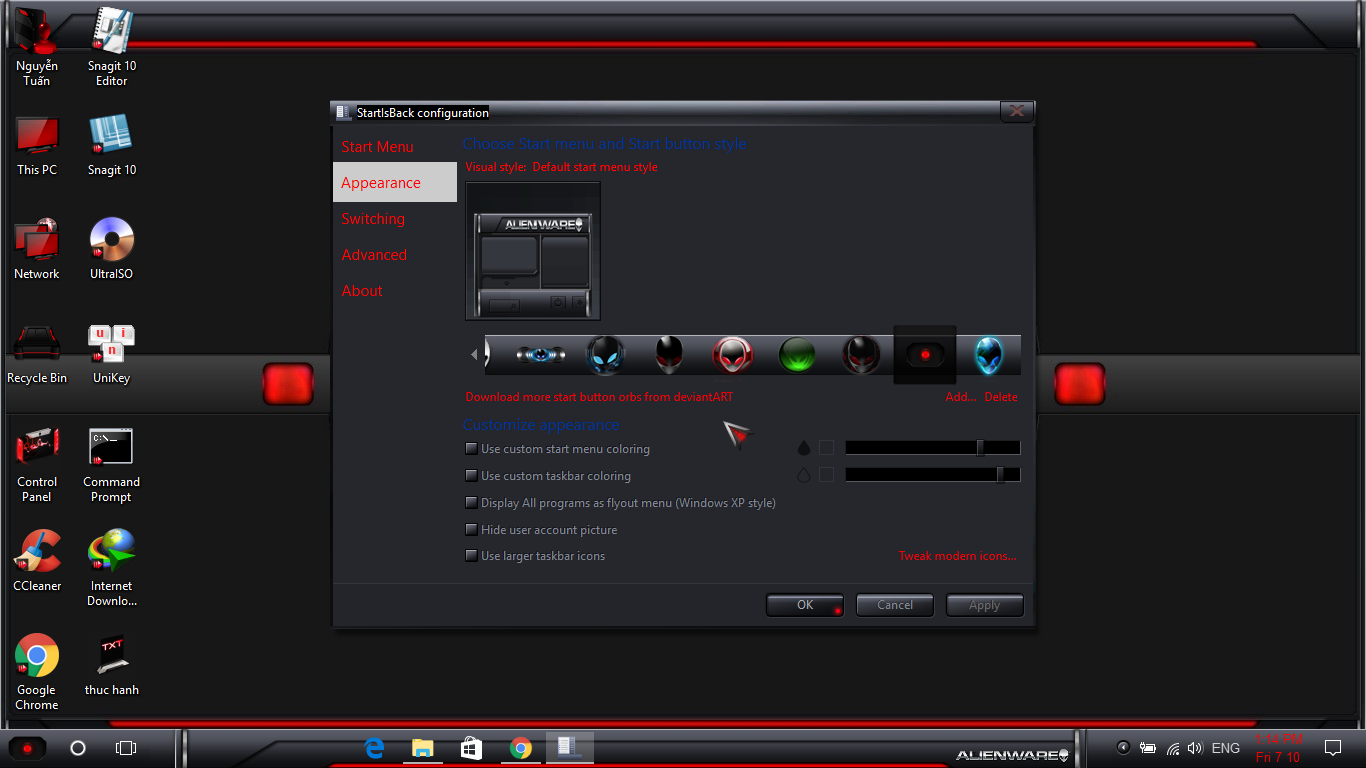The image size is (1366, 768).
Task: Click the volume speaker tray icon
Action: pyautogui.click(x=1195, y=748)
